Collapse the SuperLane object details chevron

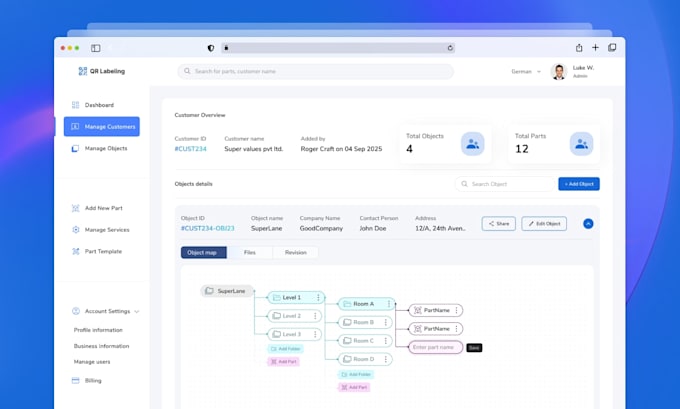click(x=588, y=224)
